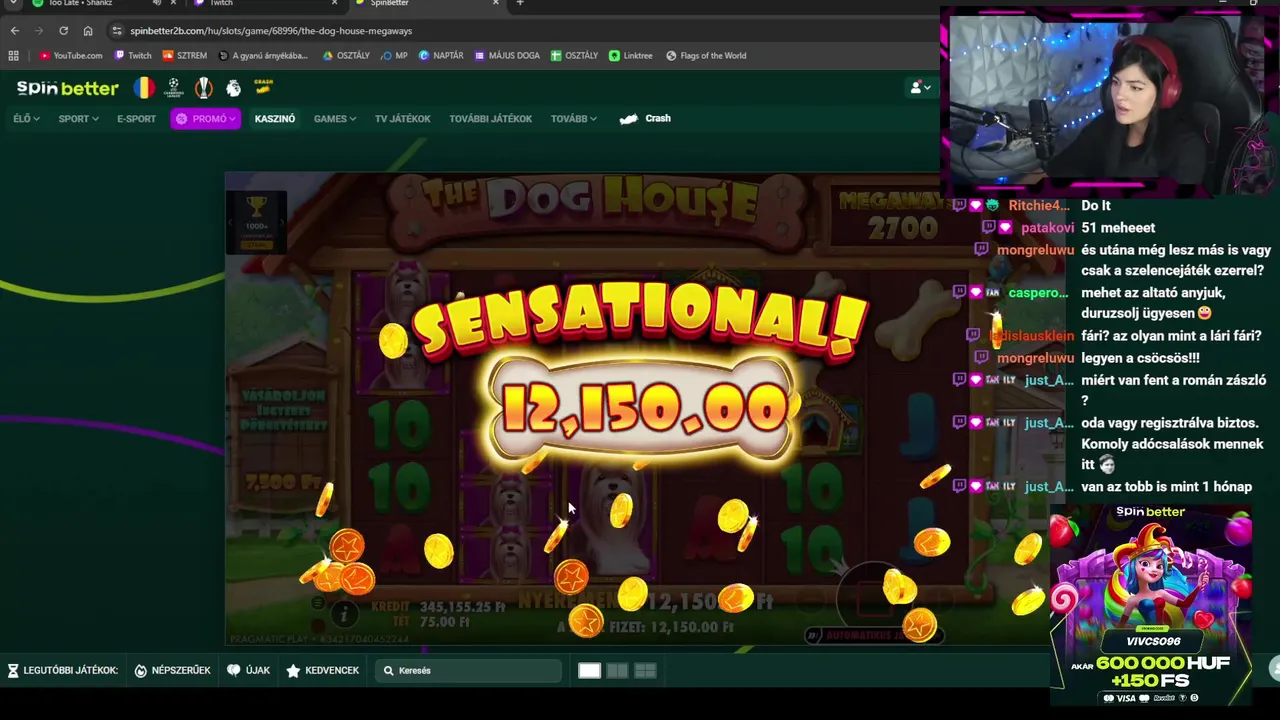Open the SZTREM bookmark
This screenshot has height=720, width=1280.
(x=185, y=56)
